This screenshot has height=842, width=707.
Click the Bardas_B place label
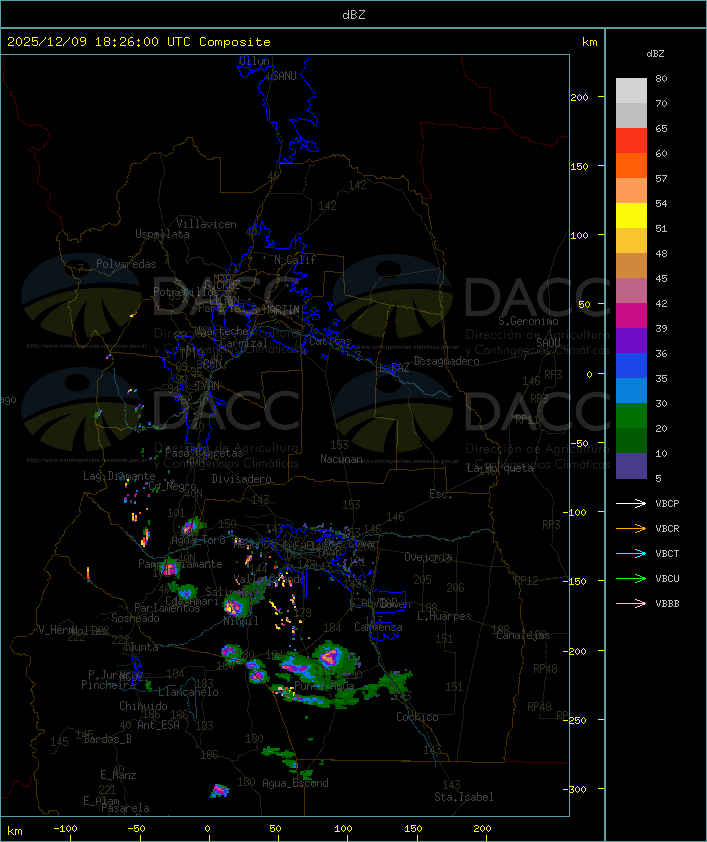pos(107,739)
